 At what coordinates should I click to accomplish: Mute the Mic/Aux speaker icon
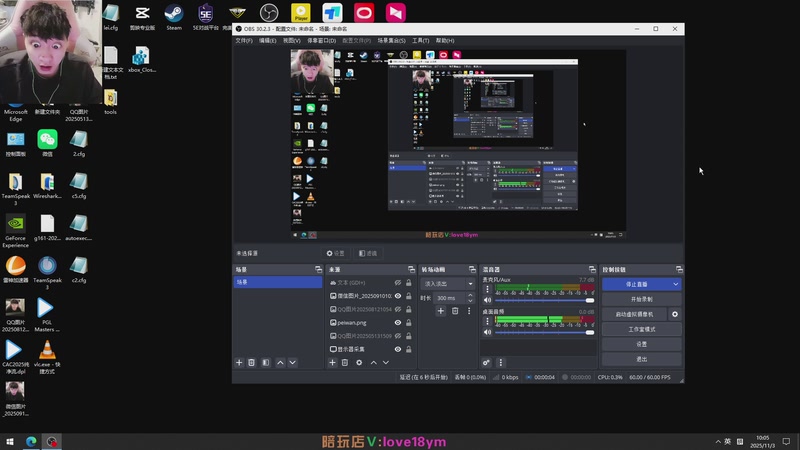coord(487,301)
